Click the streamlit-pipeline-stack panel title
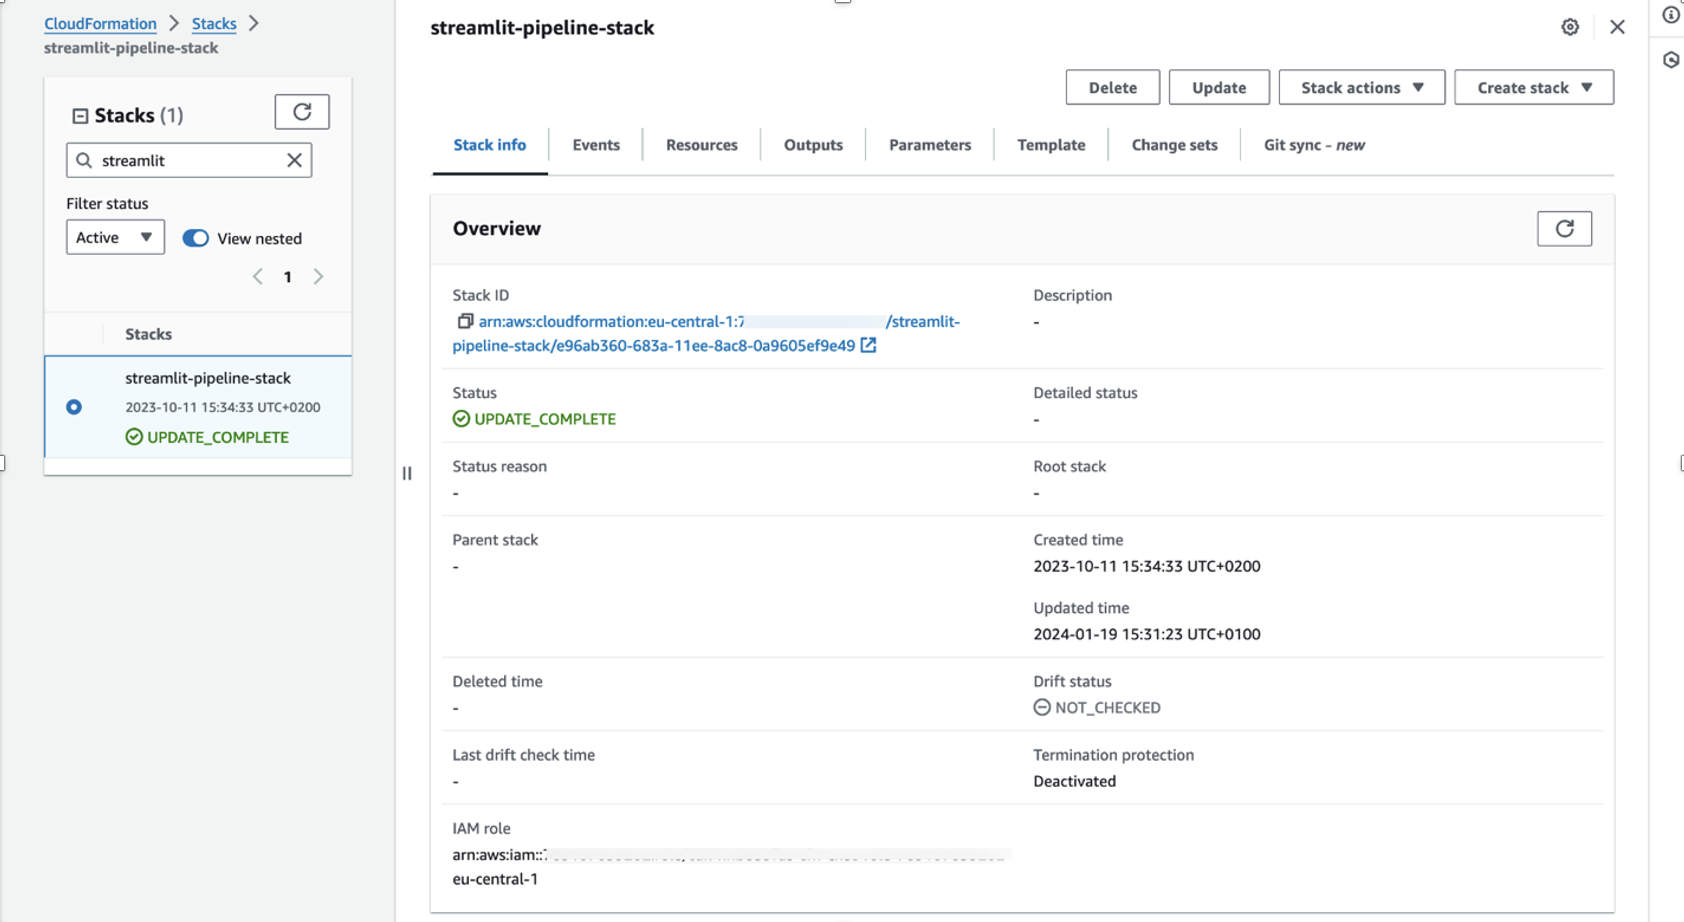Screen dimensions: 1684x922 [x=542, y=28]
